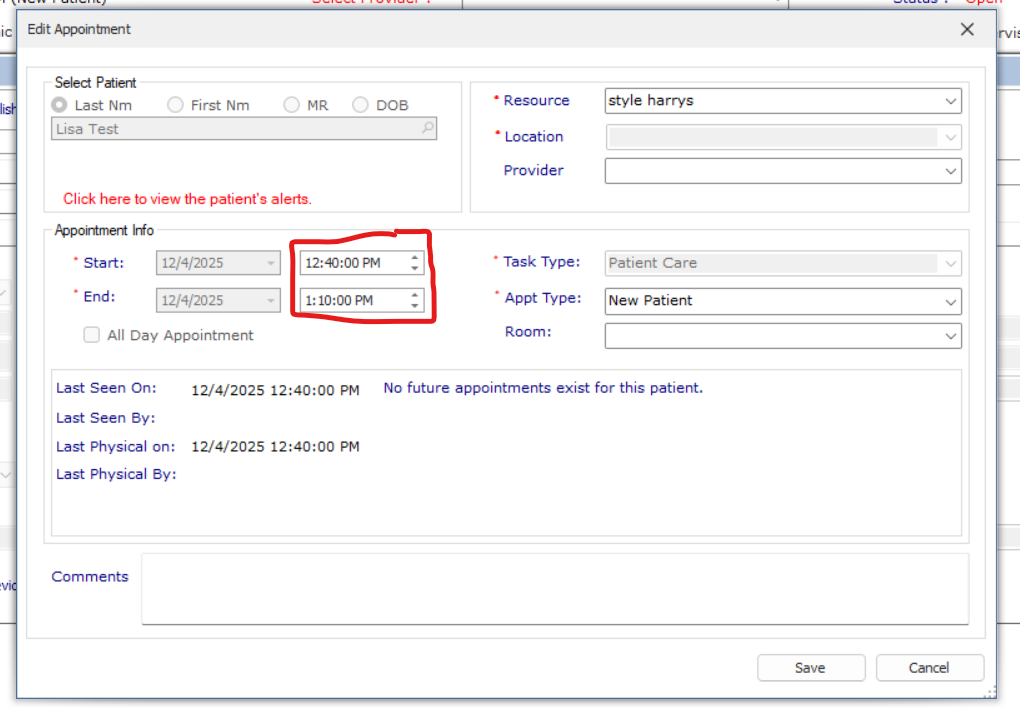The width and height of the screenshot is (1020, 708).
Task: Click into the Comments text box
Action: tap(555, 589)
